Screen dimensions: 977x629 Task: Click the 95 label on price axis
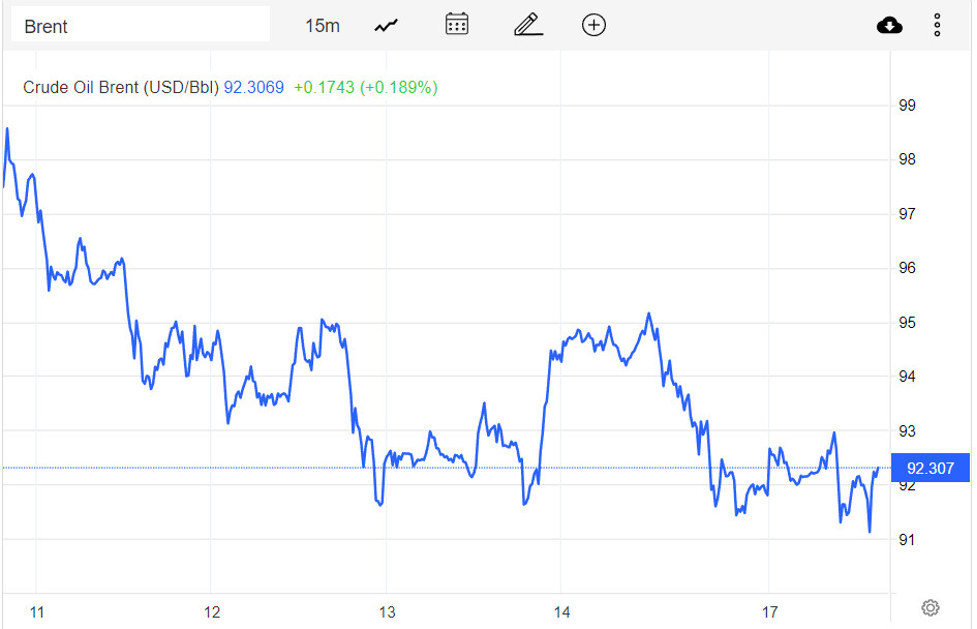pos(907,323)
